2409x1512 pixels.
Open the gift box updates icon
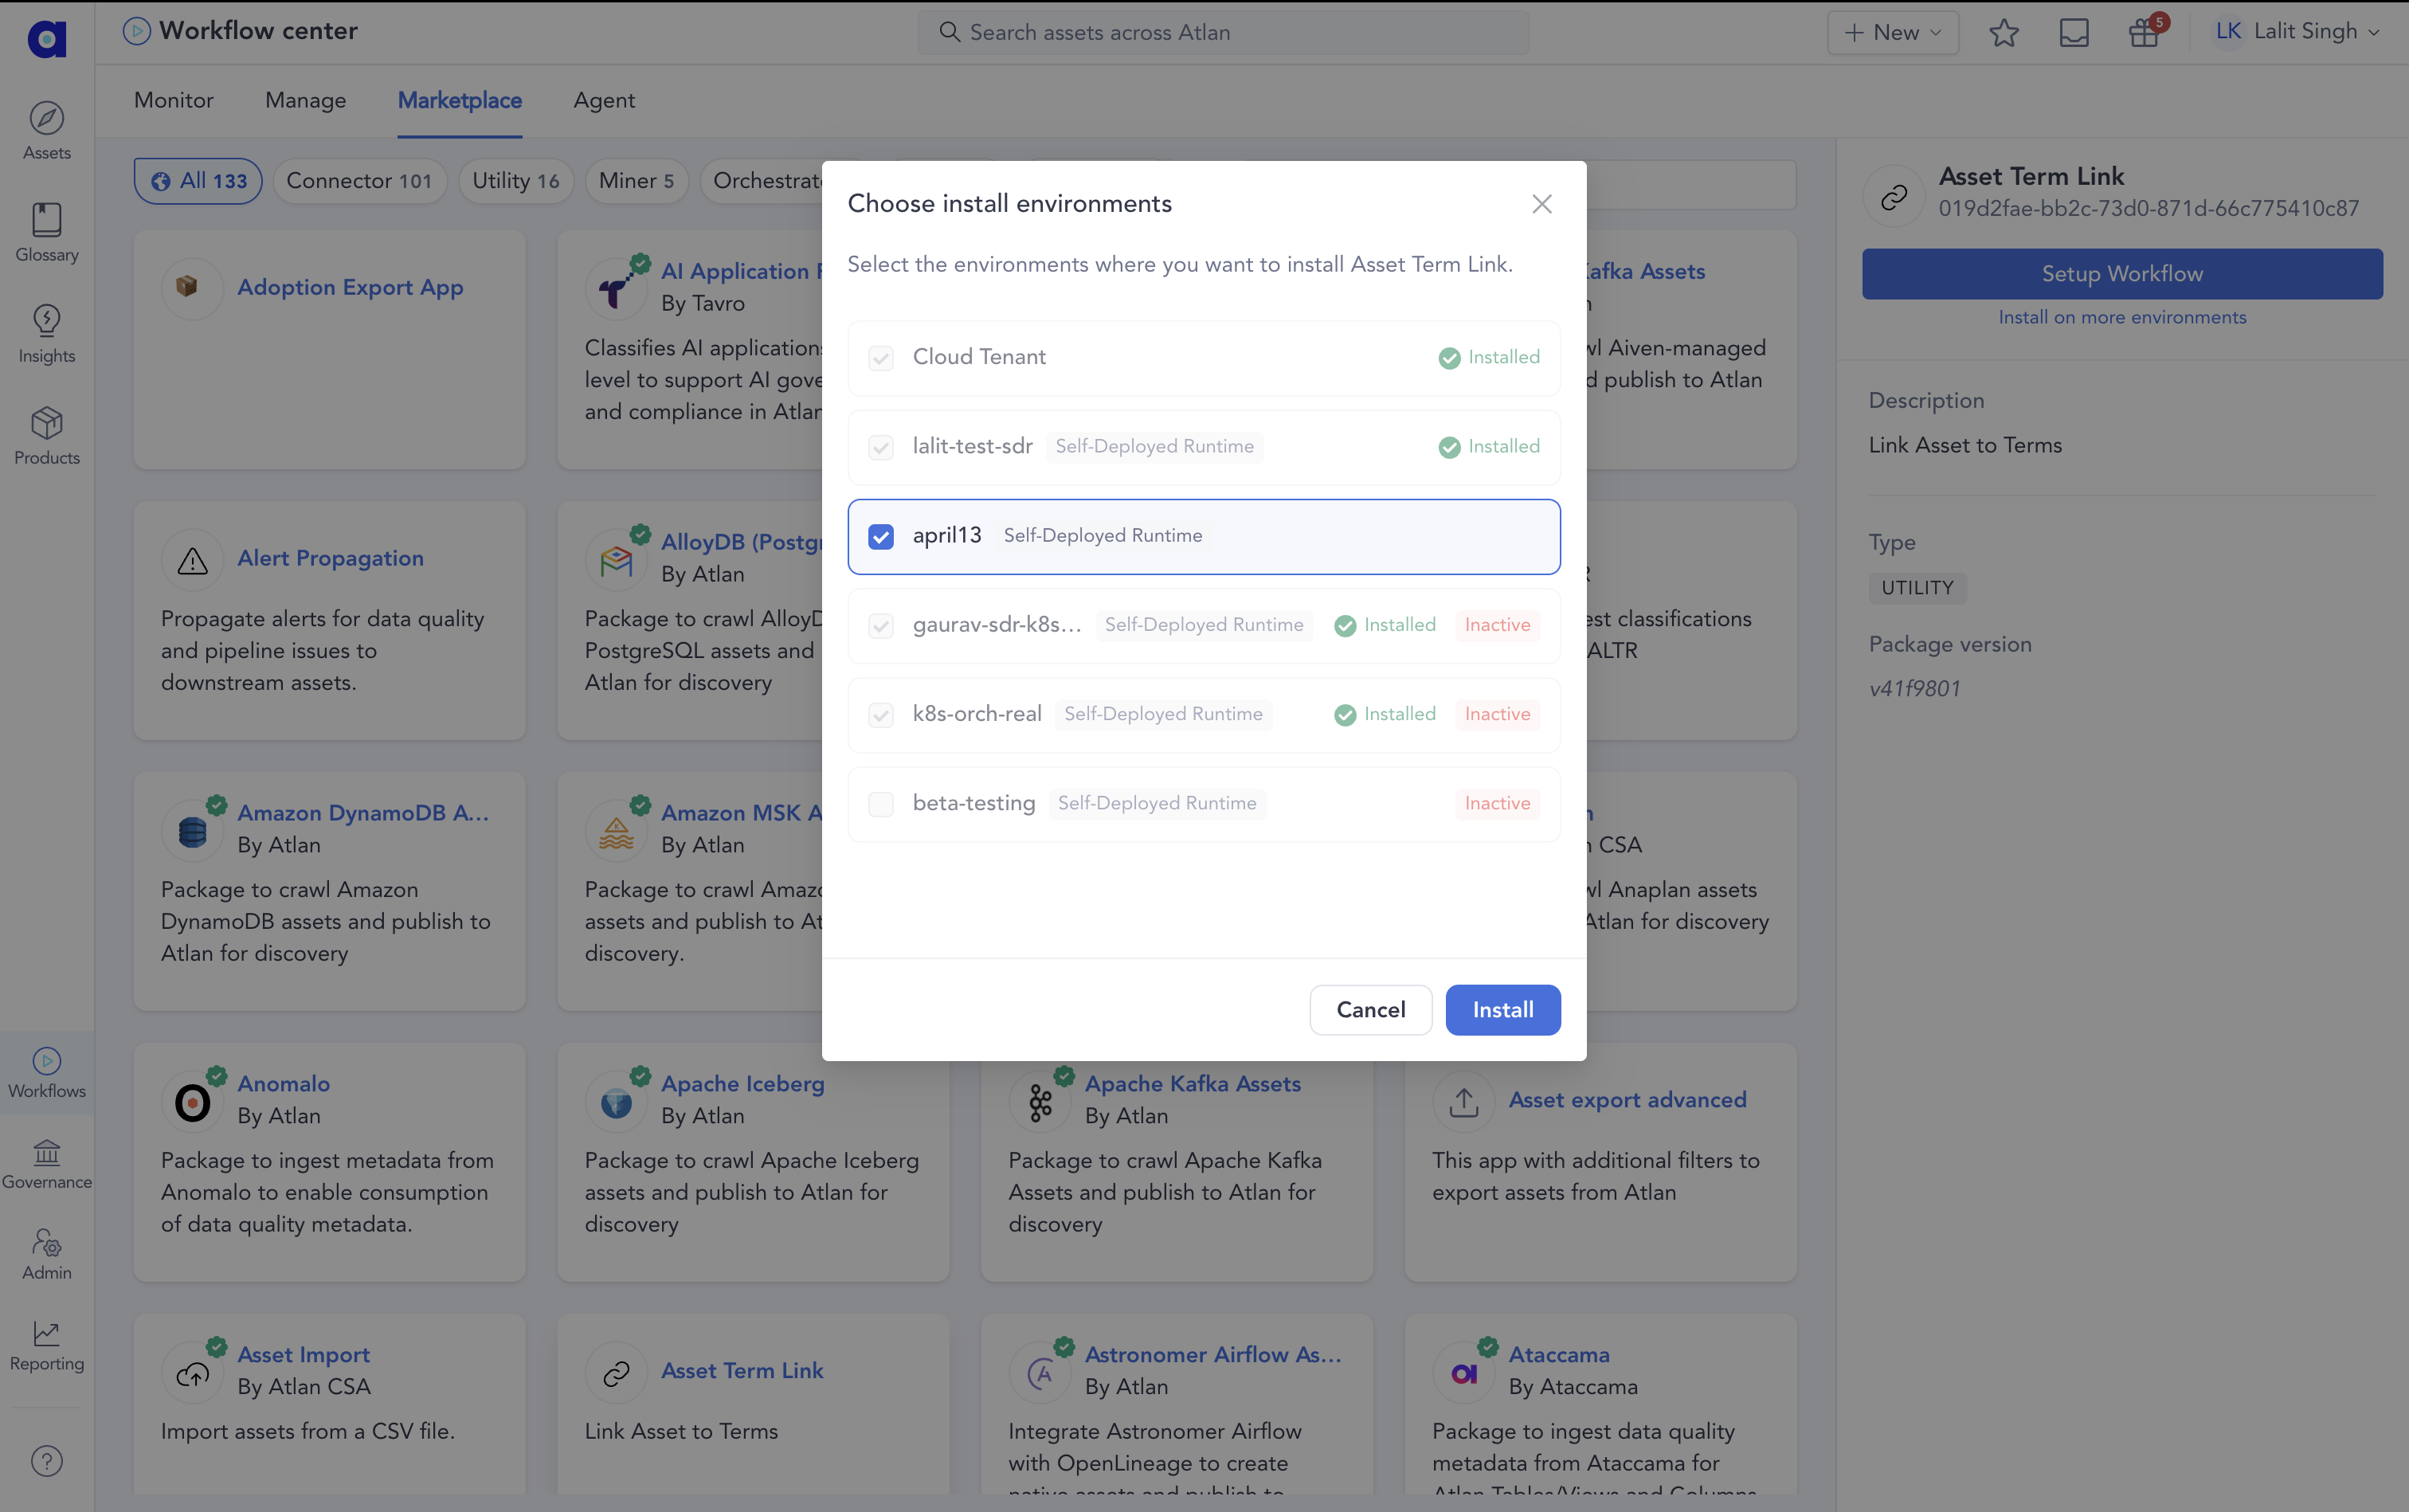[2143, 33]
